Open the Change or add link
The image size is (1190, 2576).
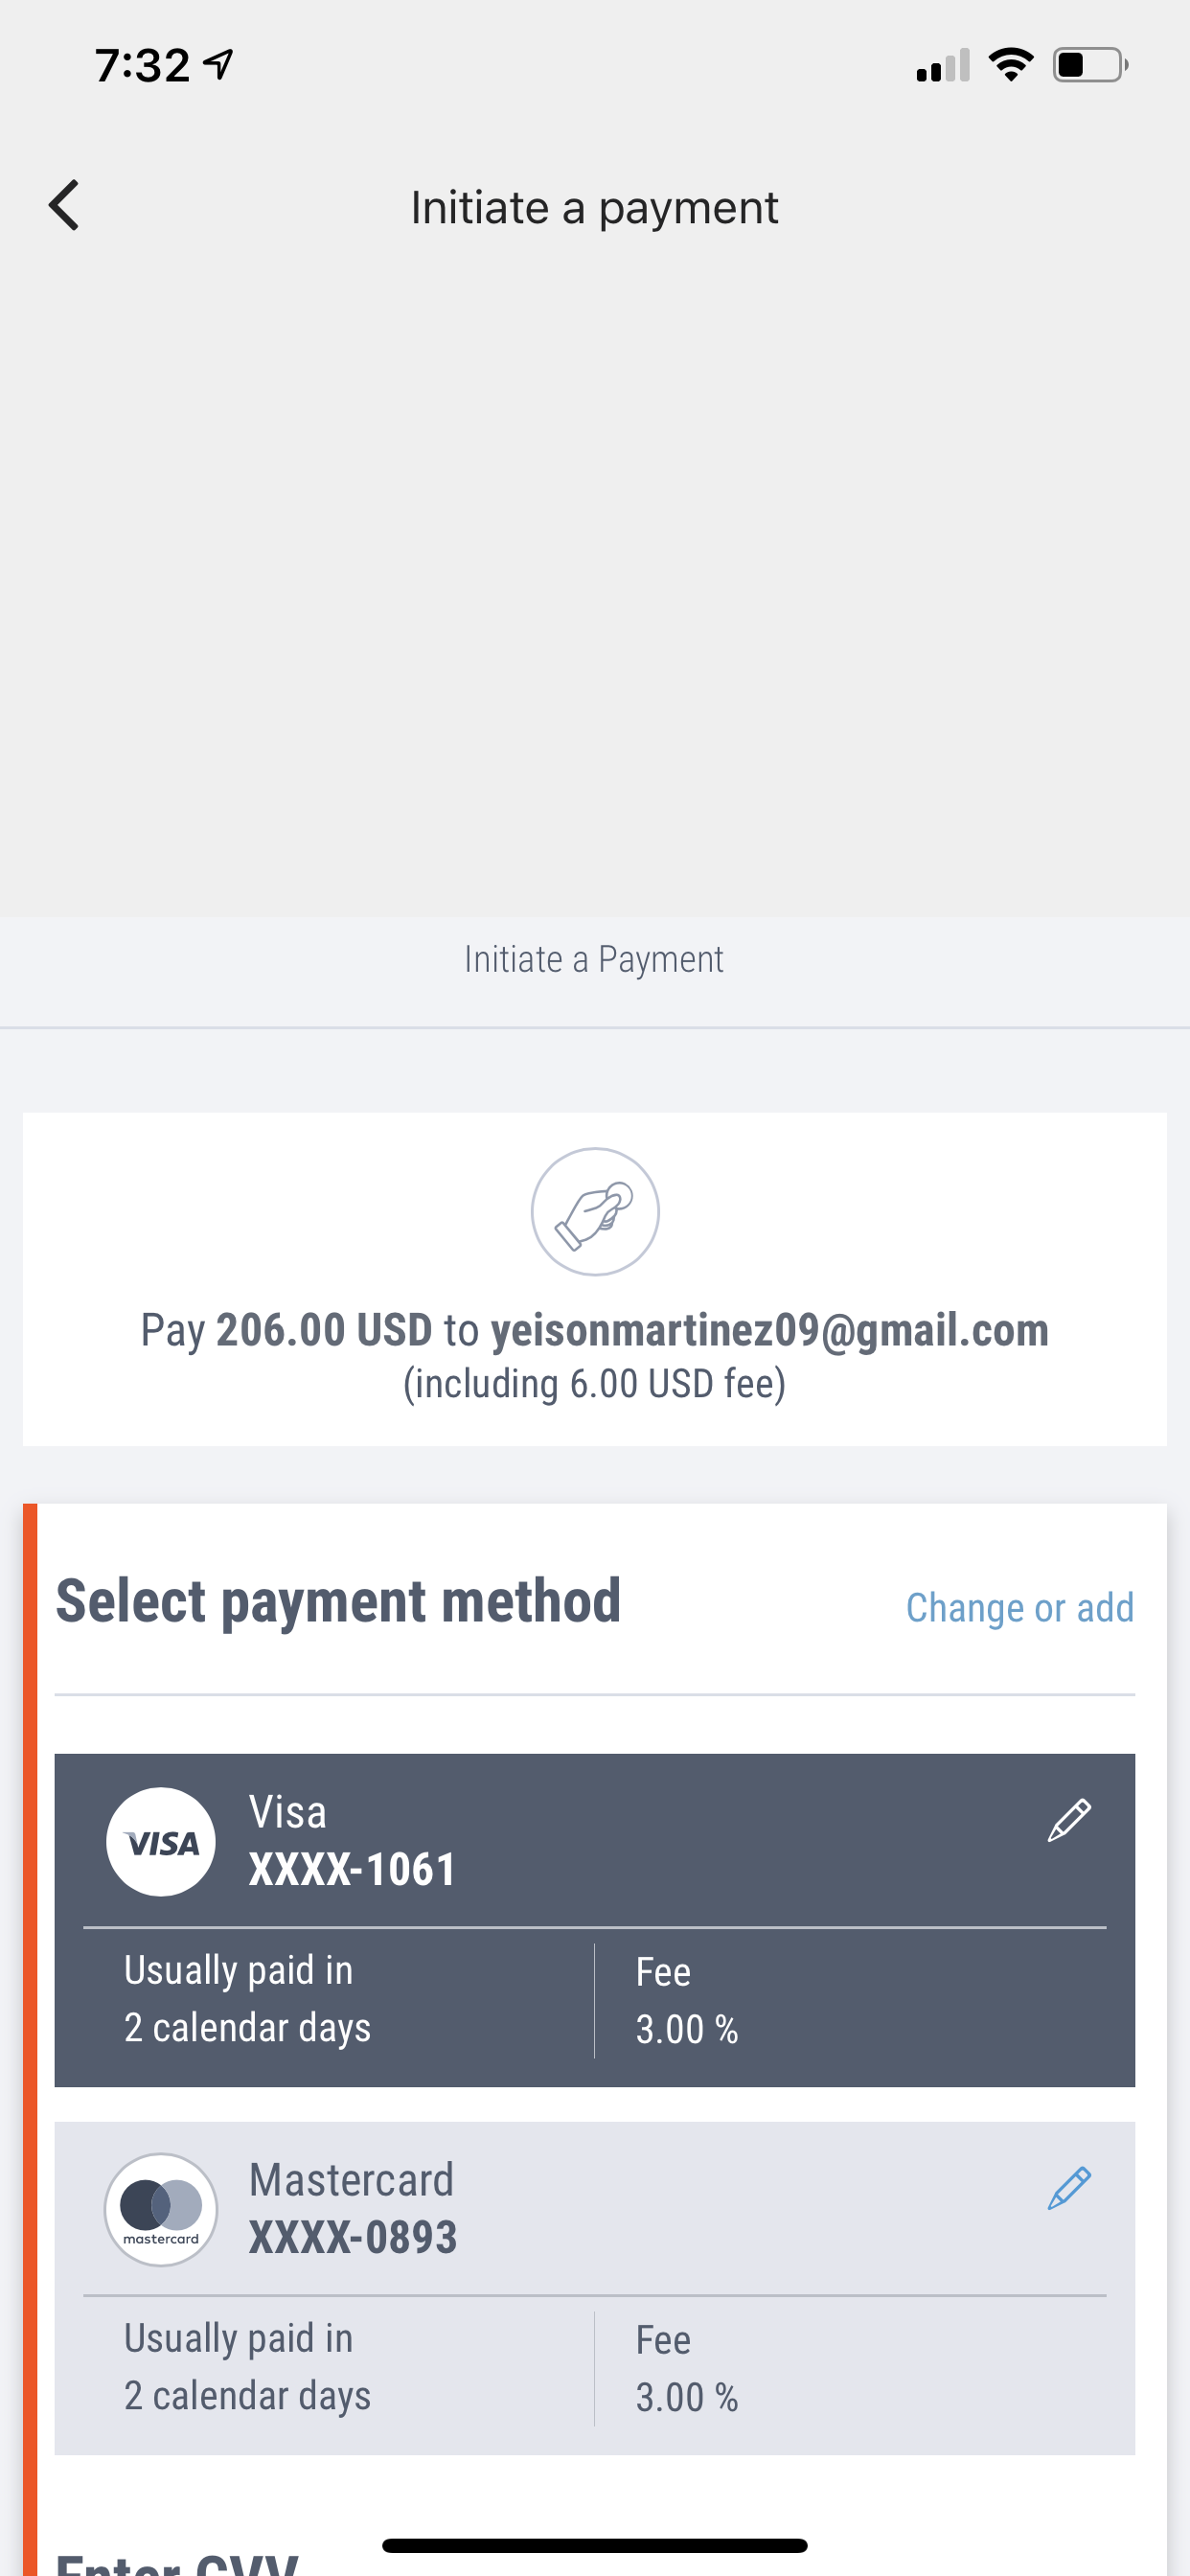pos(1019,1608)
